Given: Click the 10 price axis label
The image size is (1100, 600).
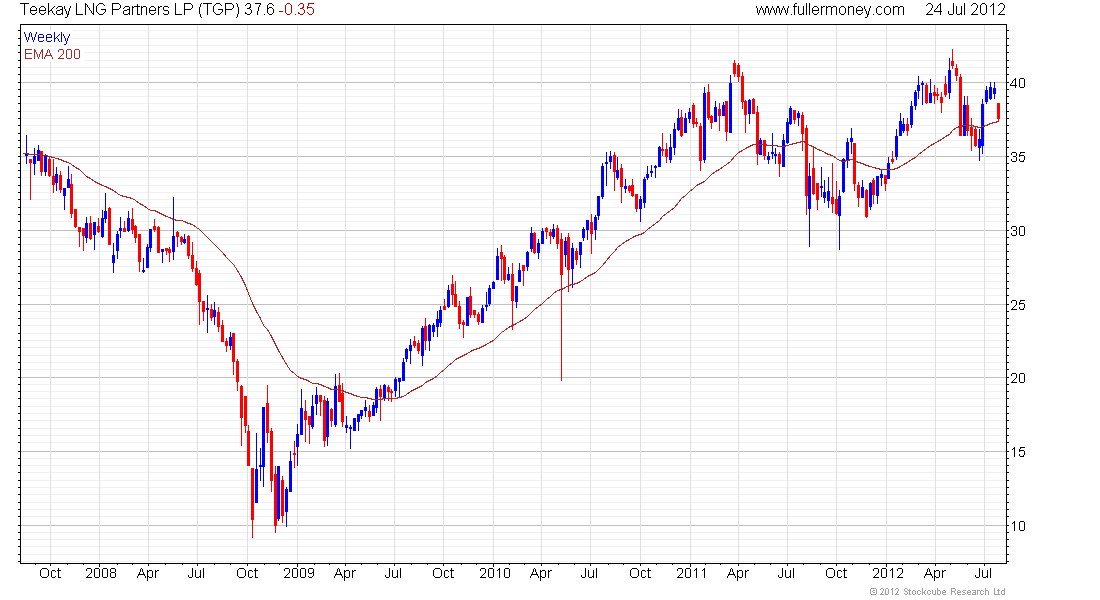Looking at the screenshot, I should [1017, 526].
